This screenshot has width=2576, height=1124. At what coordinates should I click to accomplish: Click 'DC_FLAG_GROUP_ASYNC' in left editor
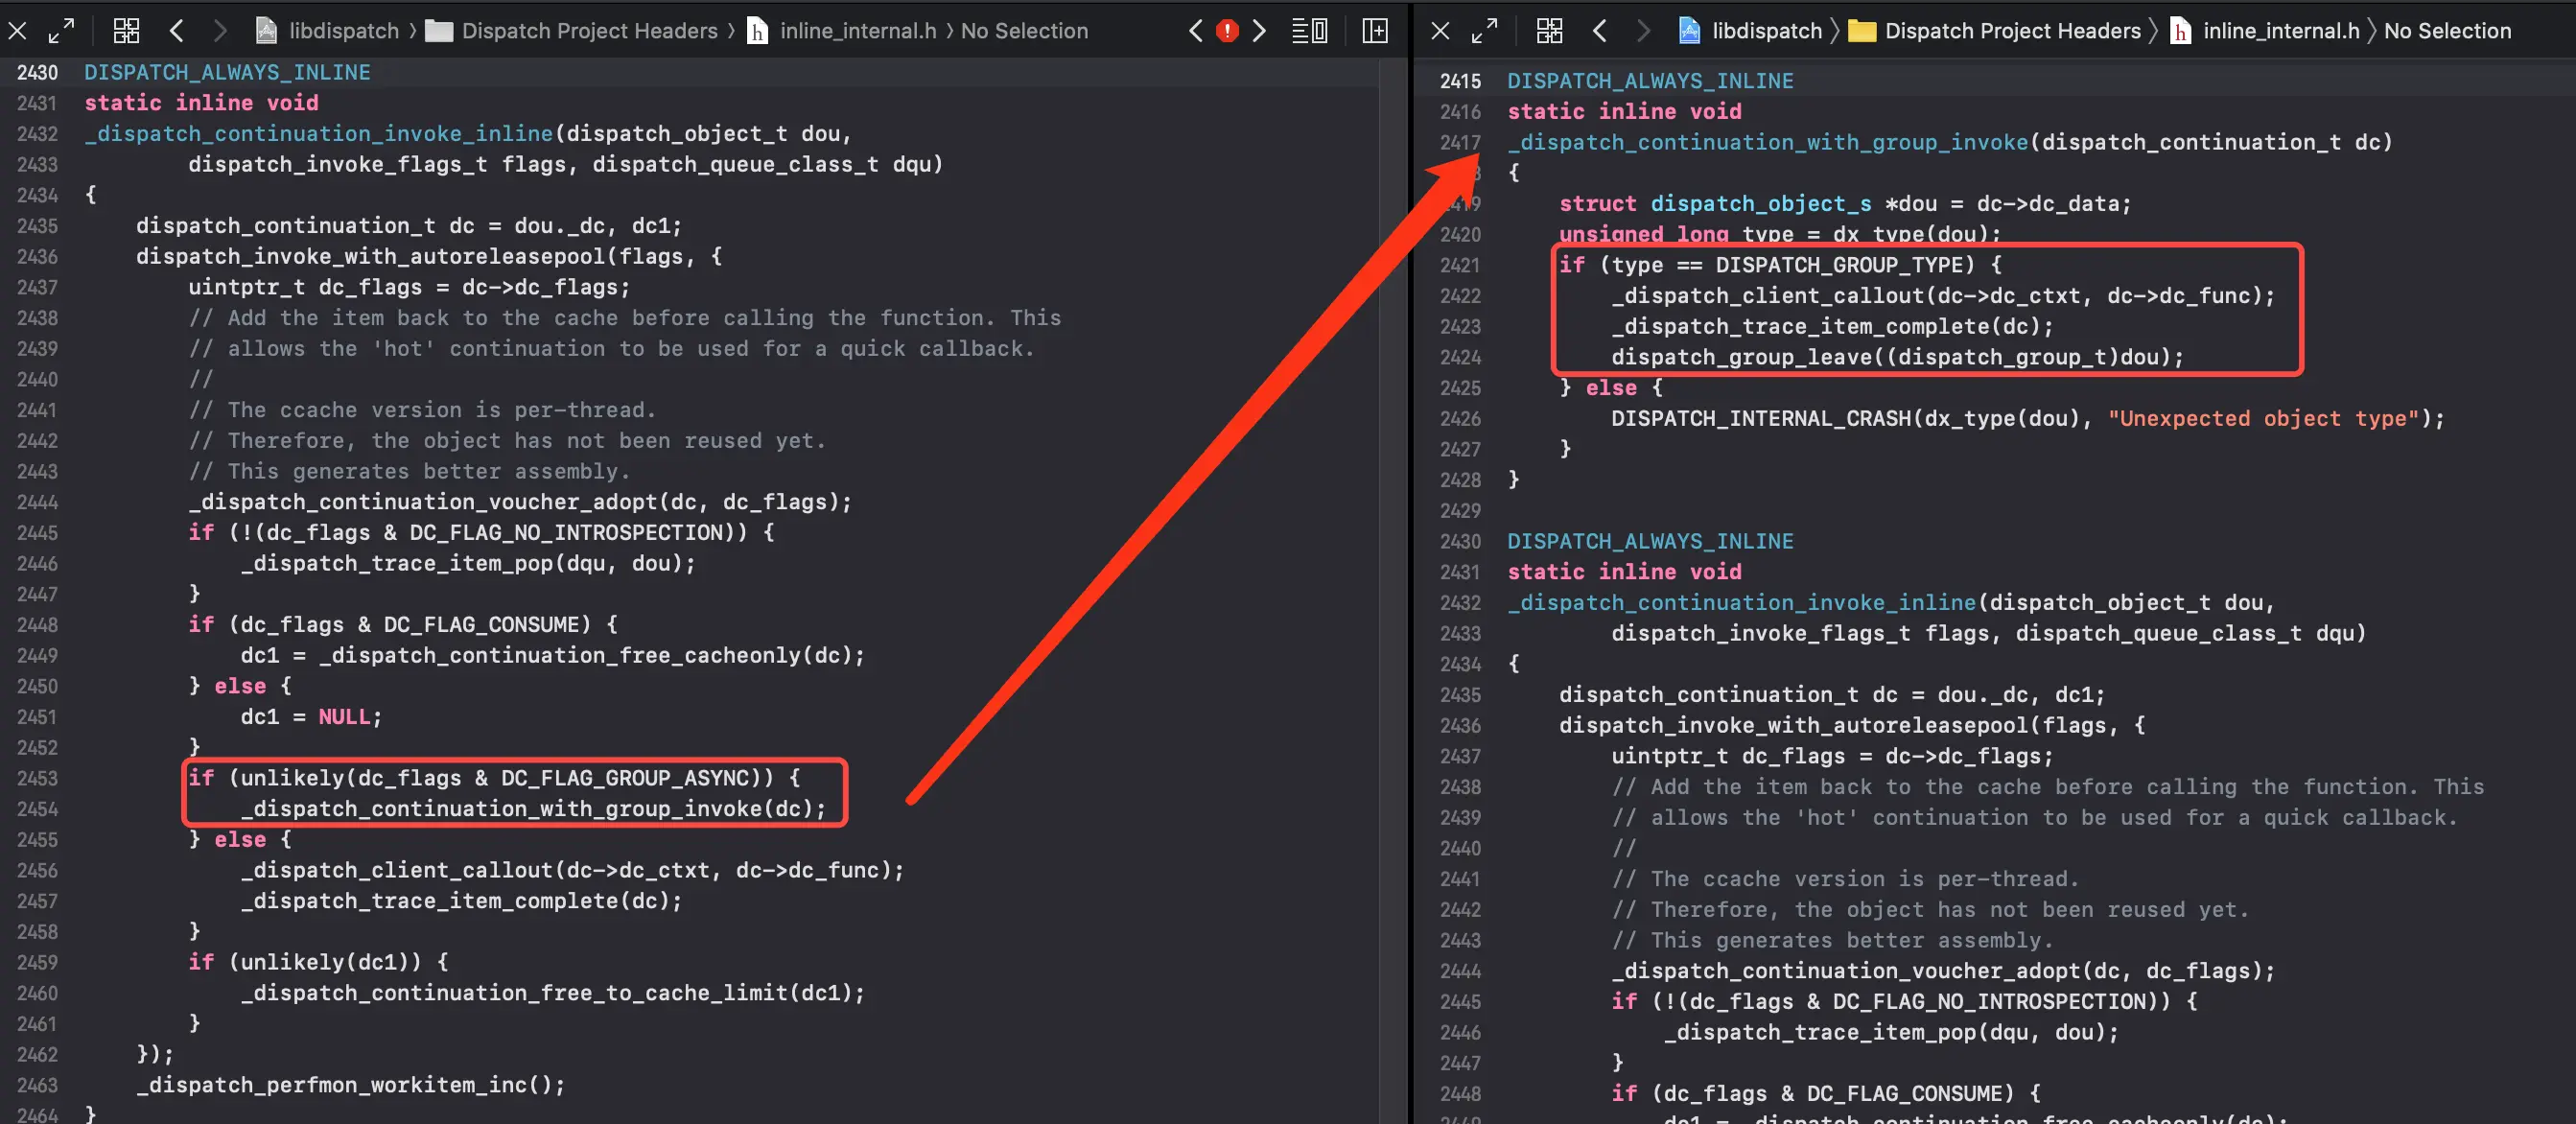625,778
